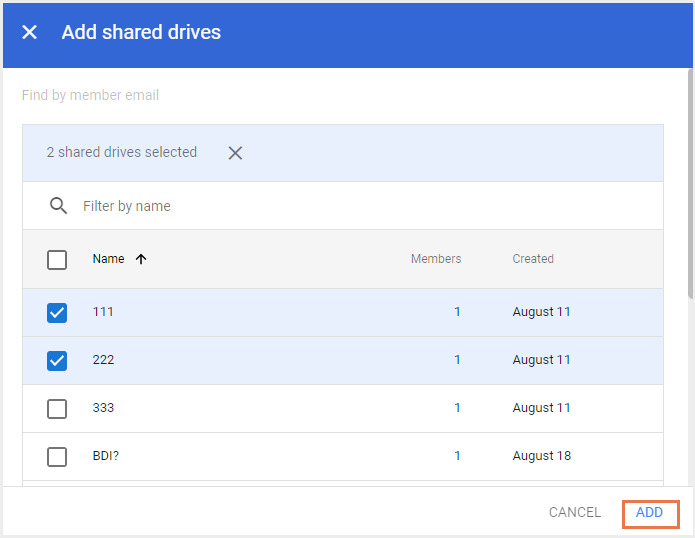Clear the 2 shared drives selection
This screenshot has height=538, width=695.
click(235, 153)
